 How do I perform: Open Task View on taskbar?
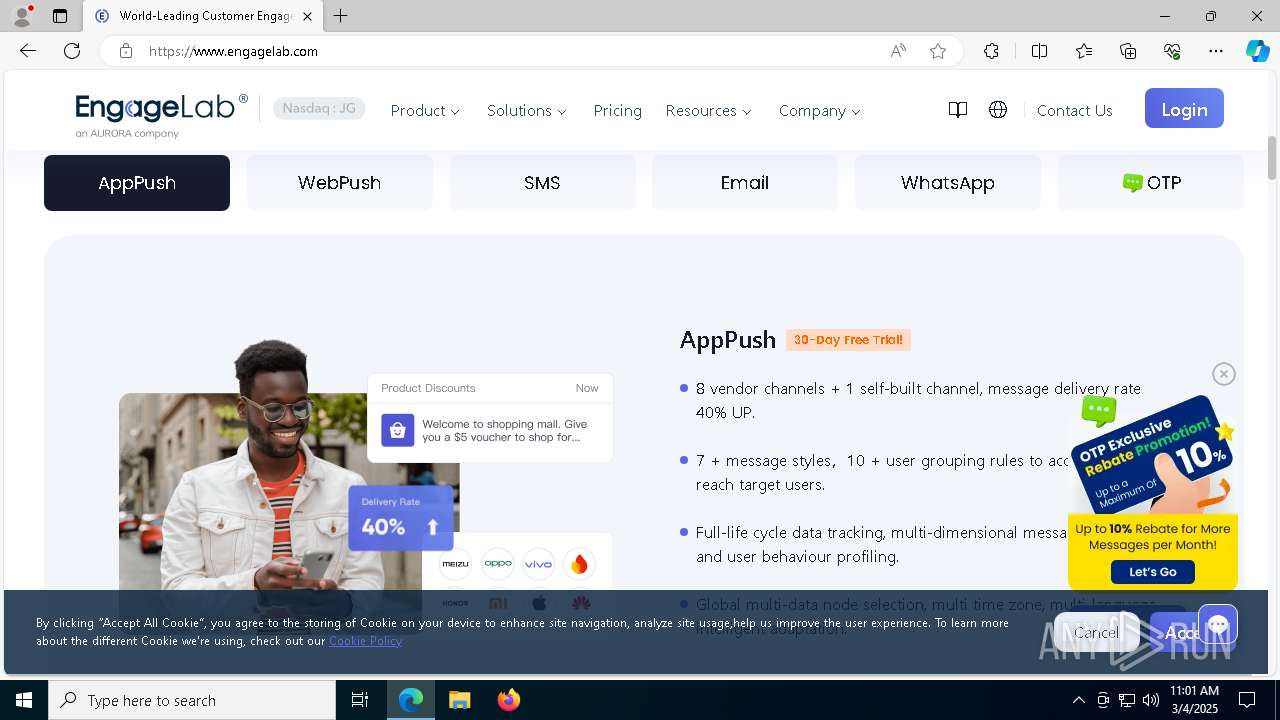[360, 700]
